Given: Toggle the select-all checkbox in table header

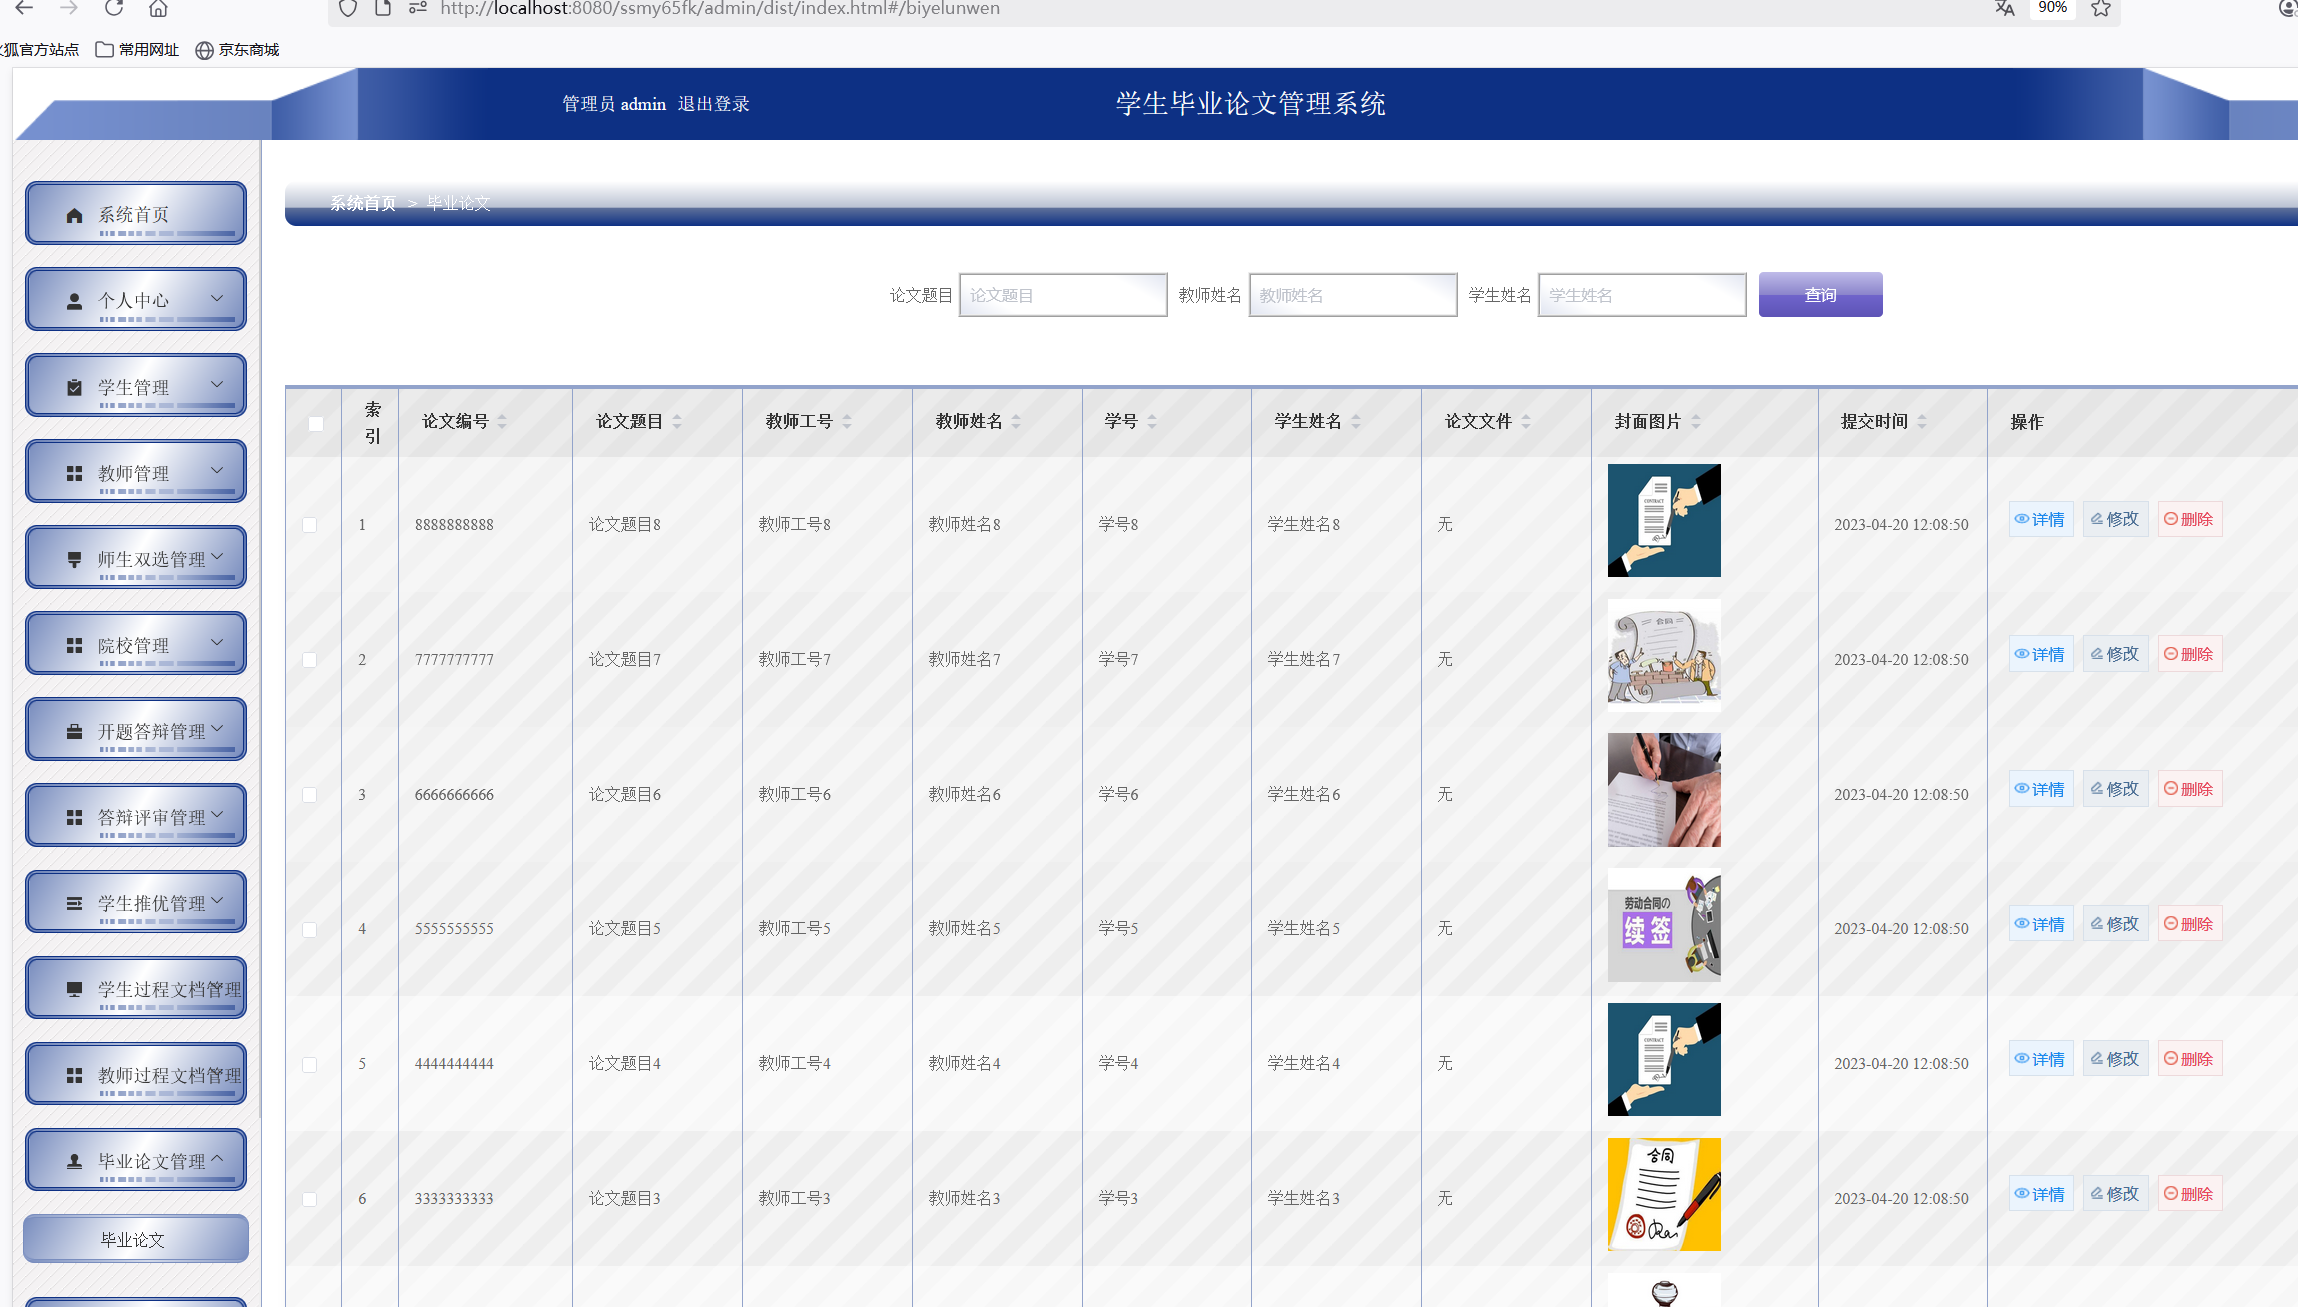Looking at the screenshot, I should (x=316, y=424).
